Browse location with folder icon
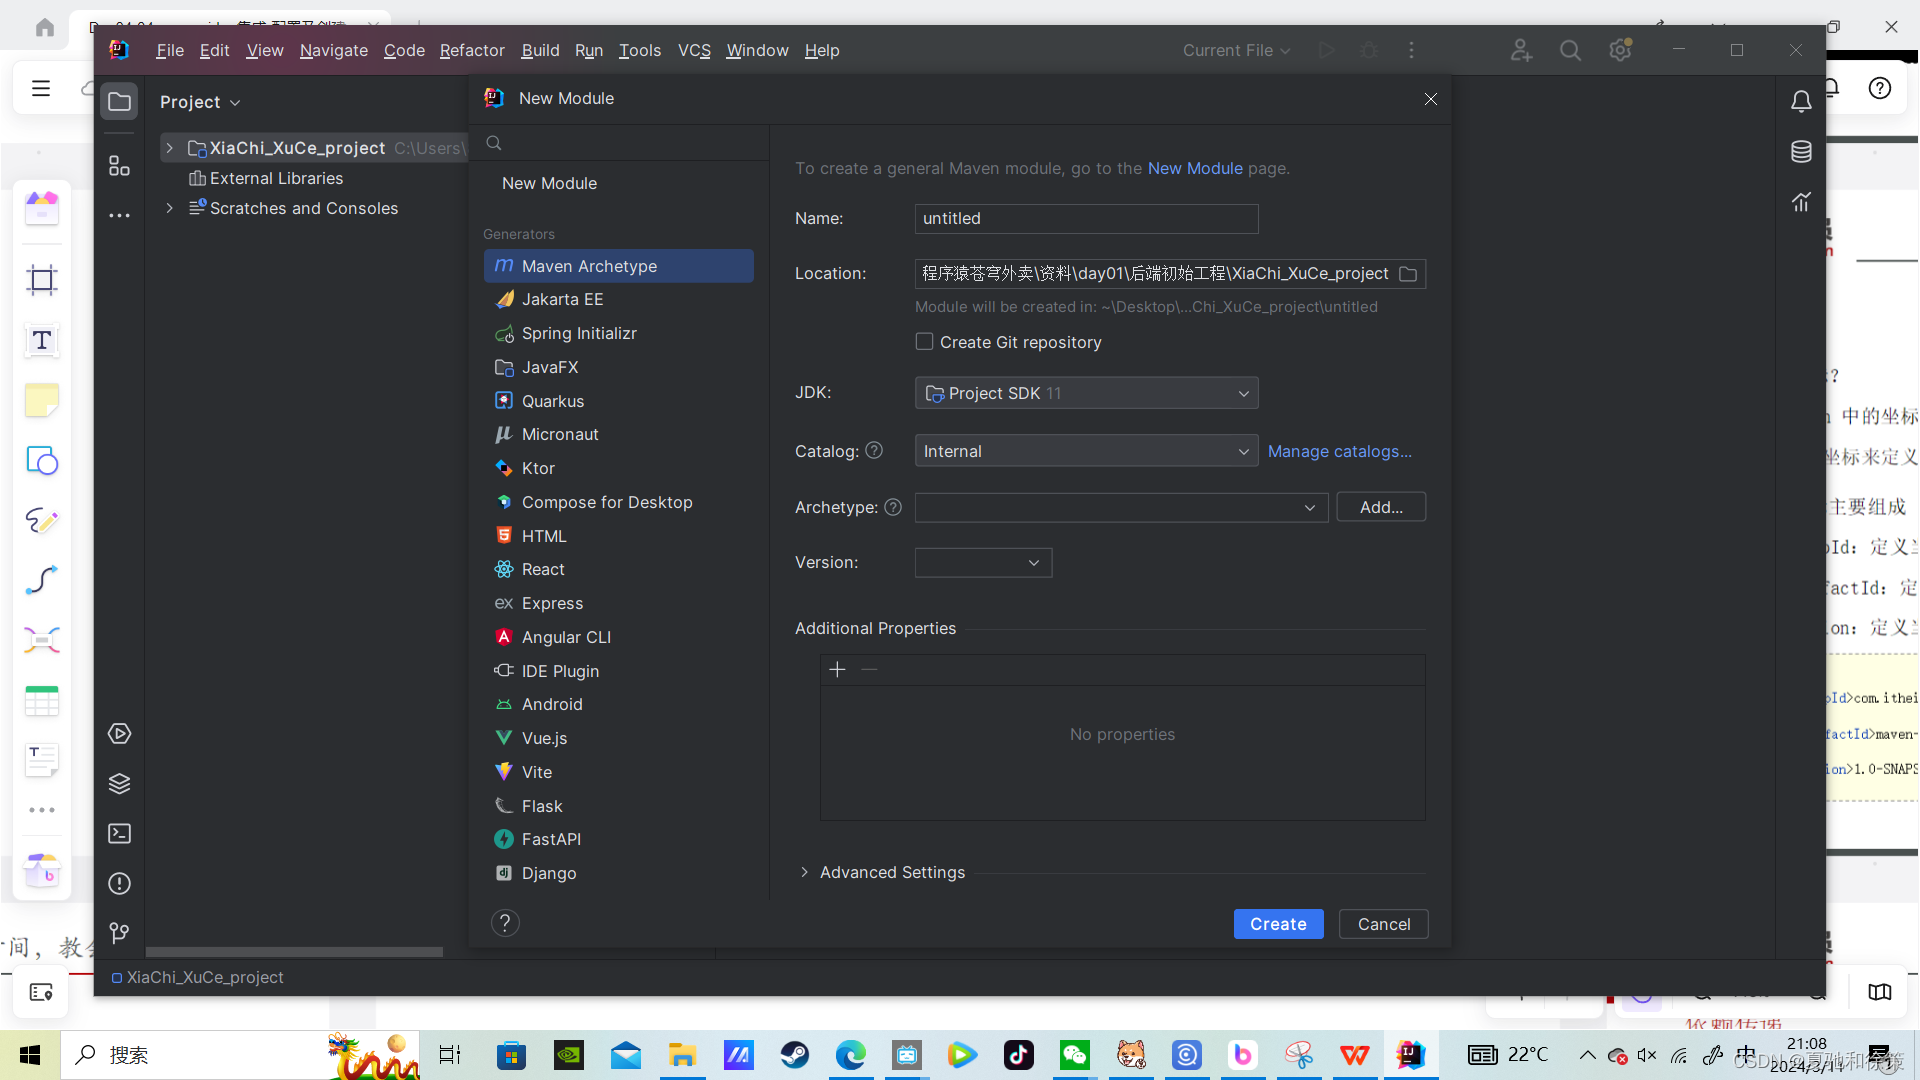1920x1080 pixels. [1408, 274]
